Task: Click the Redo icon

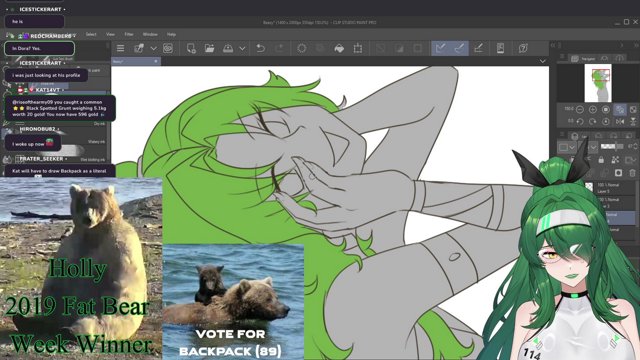Action: [x=279, y=49]
